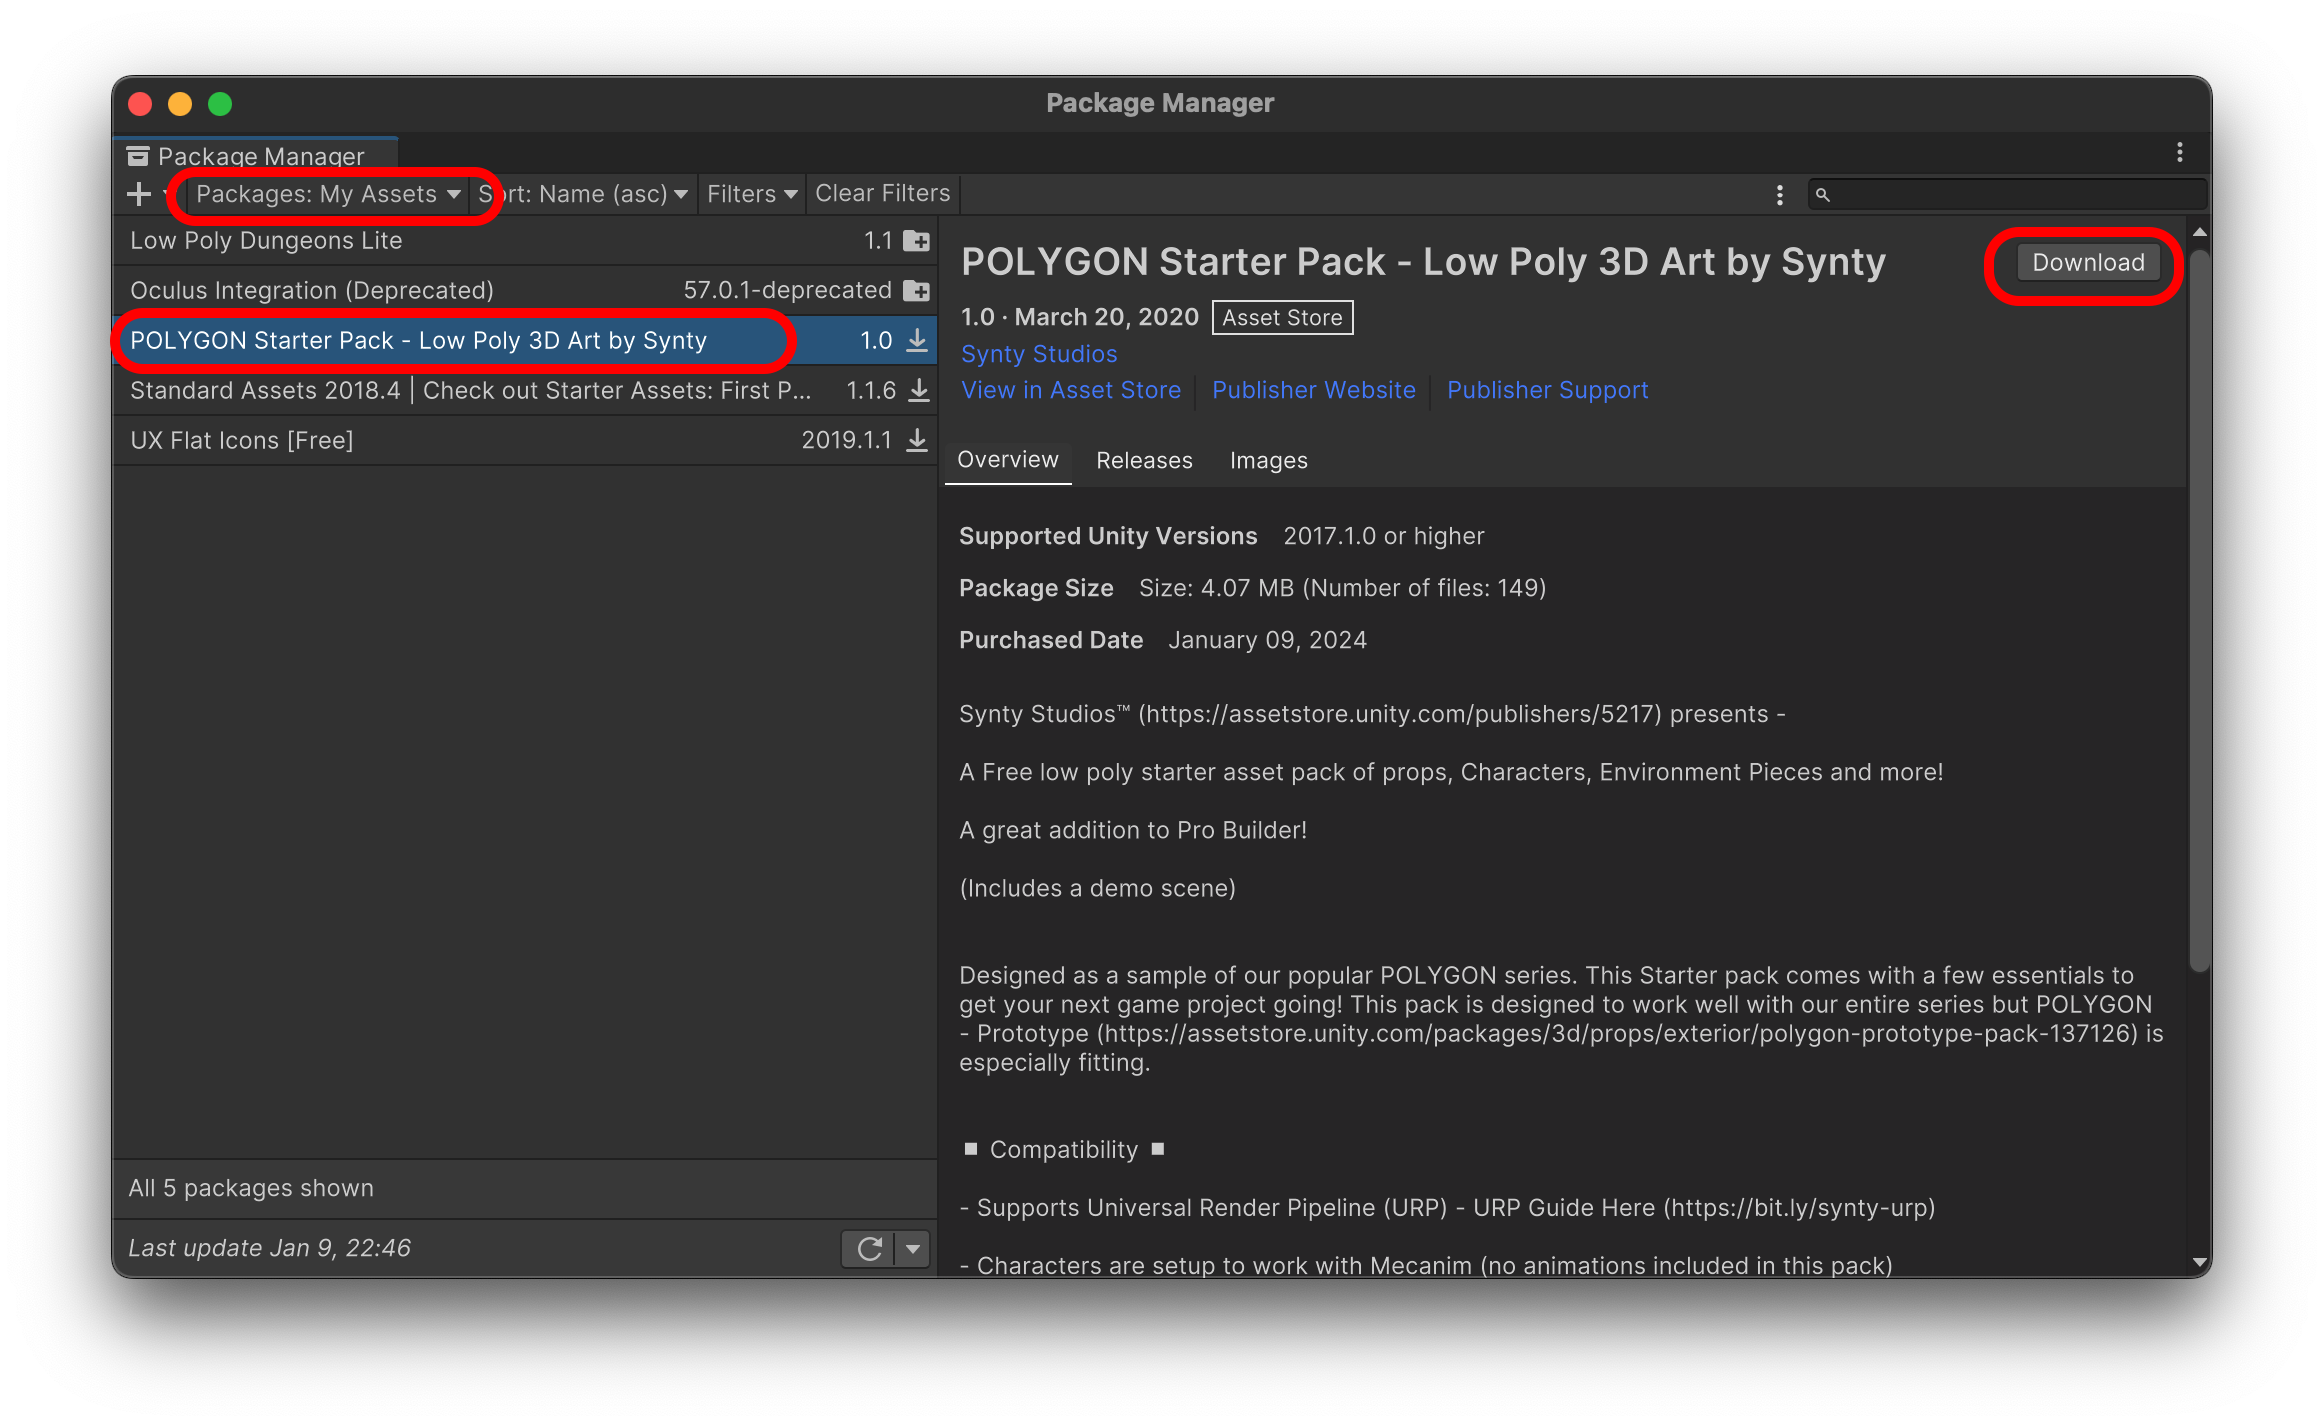Click the refresh list icon
Image resolution: width=2324 pixels, height=1426 pixels.
coord(869,1249)
